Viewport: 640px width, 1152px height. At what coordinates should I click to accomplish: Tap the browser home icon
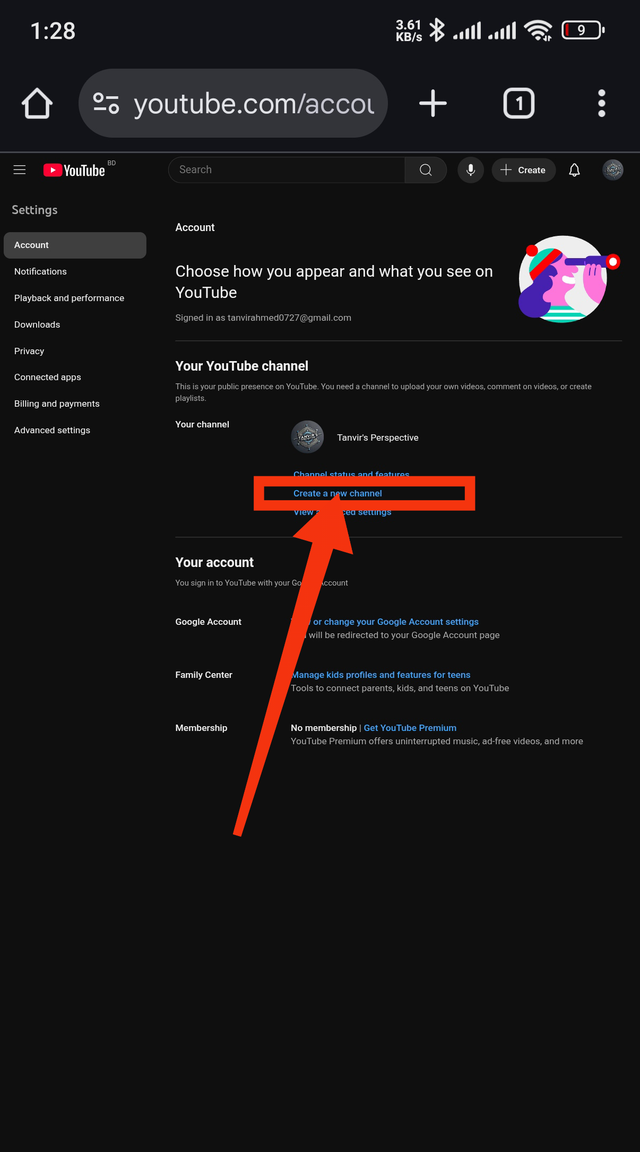pyautogui.click(x=37, y=104)
